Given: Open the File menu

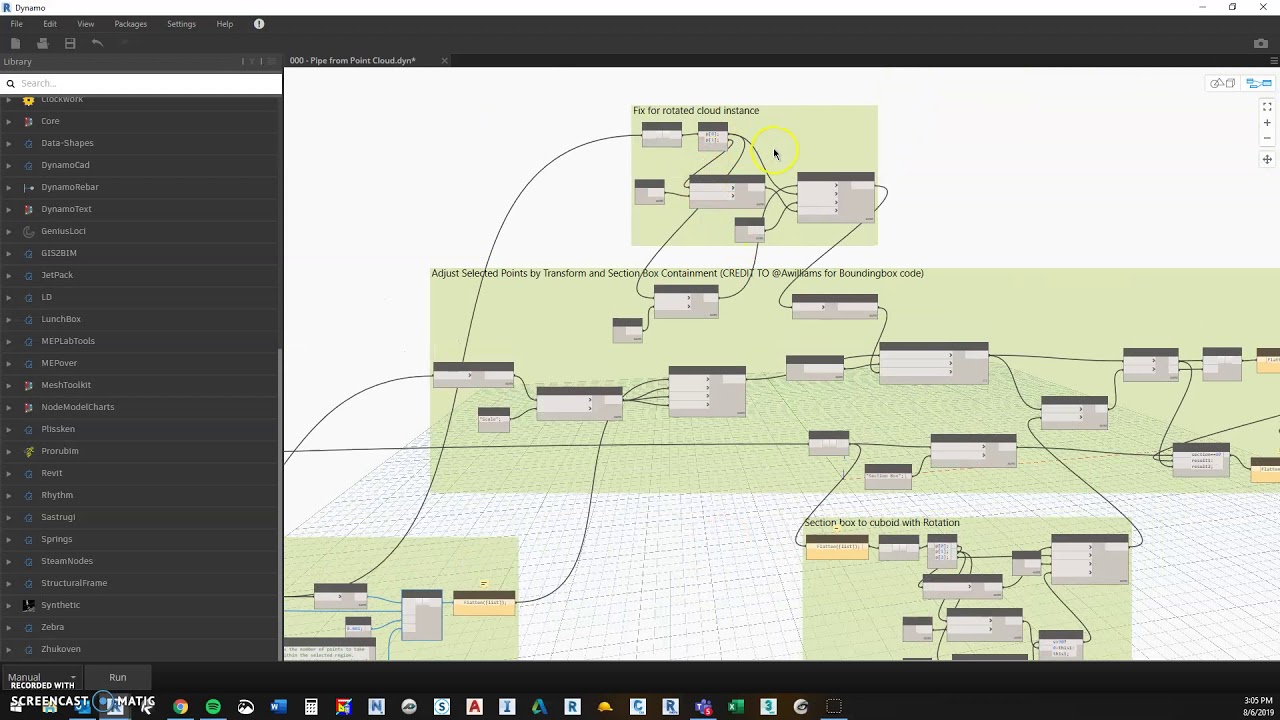Looking at the screenshot, I should pyautogui.click(x=16, y=24).
